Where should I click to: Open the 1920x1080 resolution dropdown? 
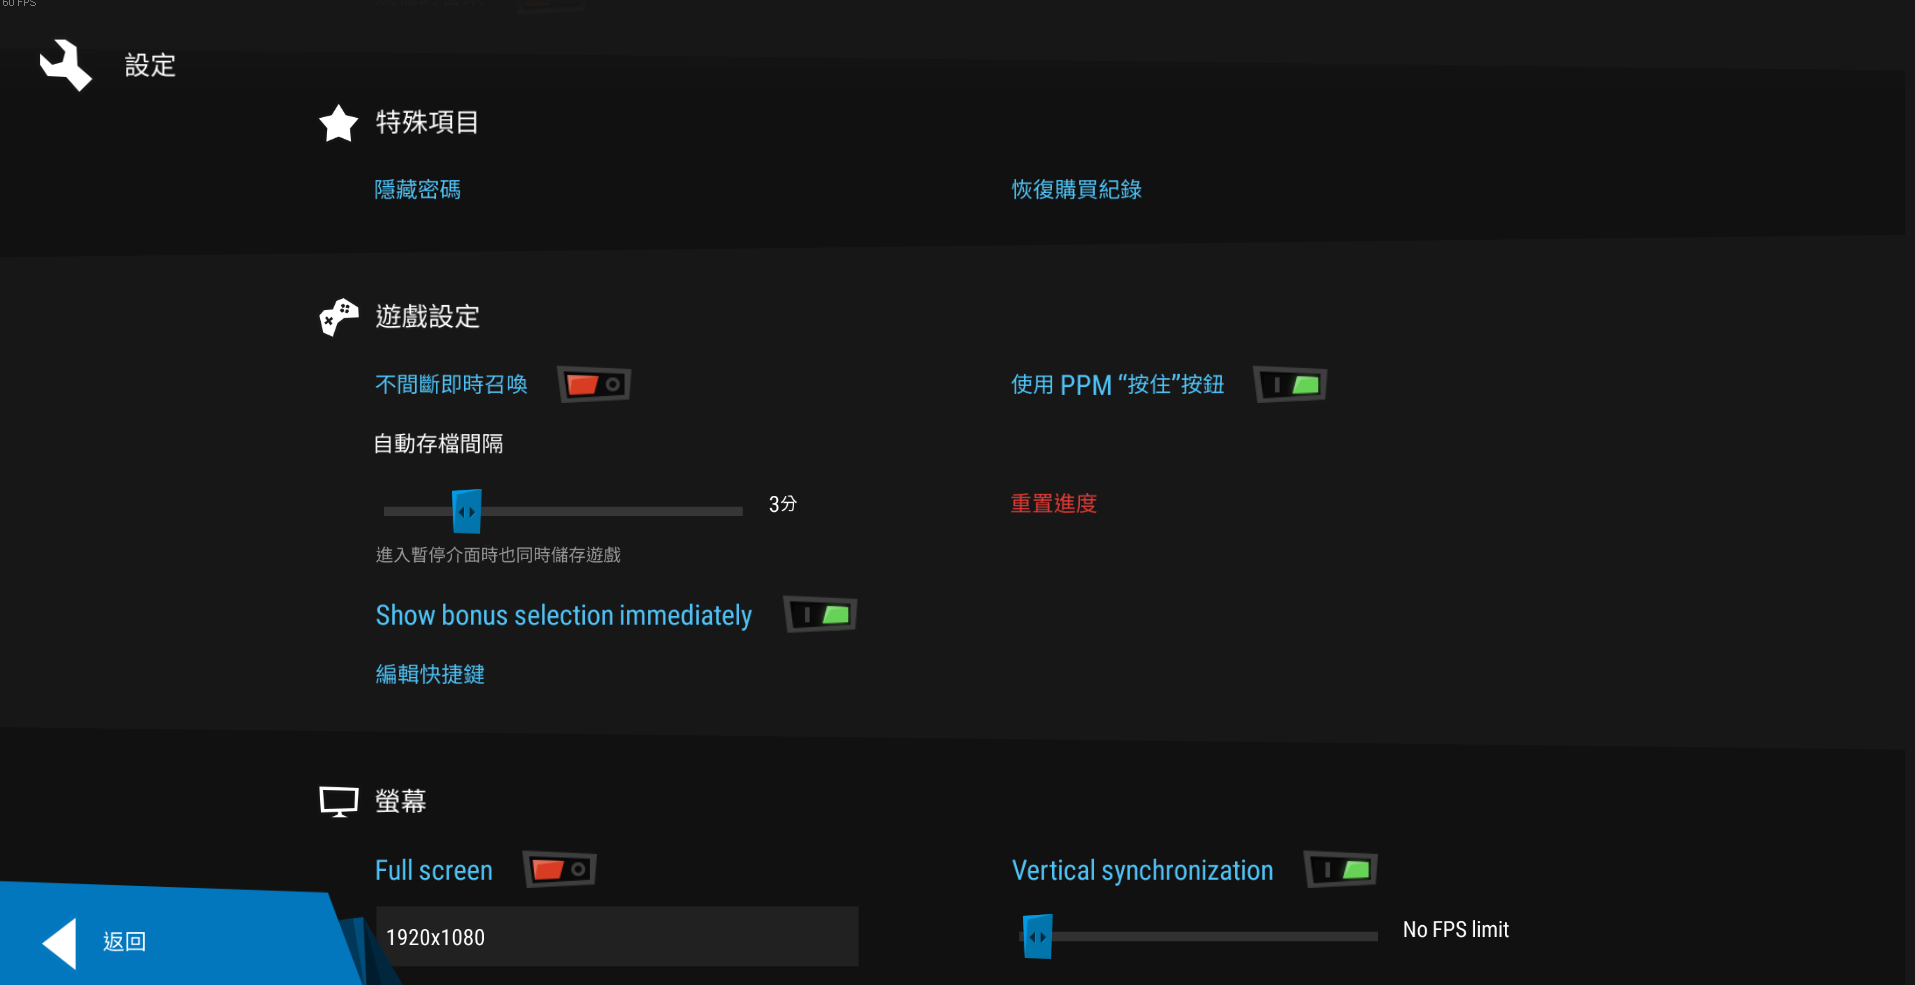tap(616, 937)
